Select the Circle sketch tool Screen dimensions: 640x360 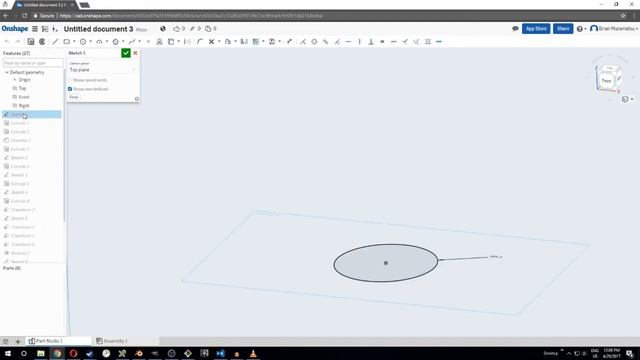[83, 42]
